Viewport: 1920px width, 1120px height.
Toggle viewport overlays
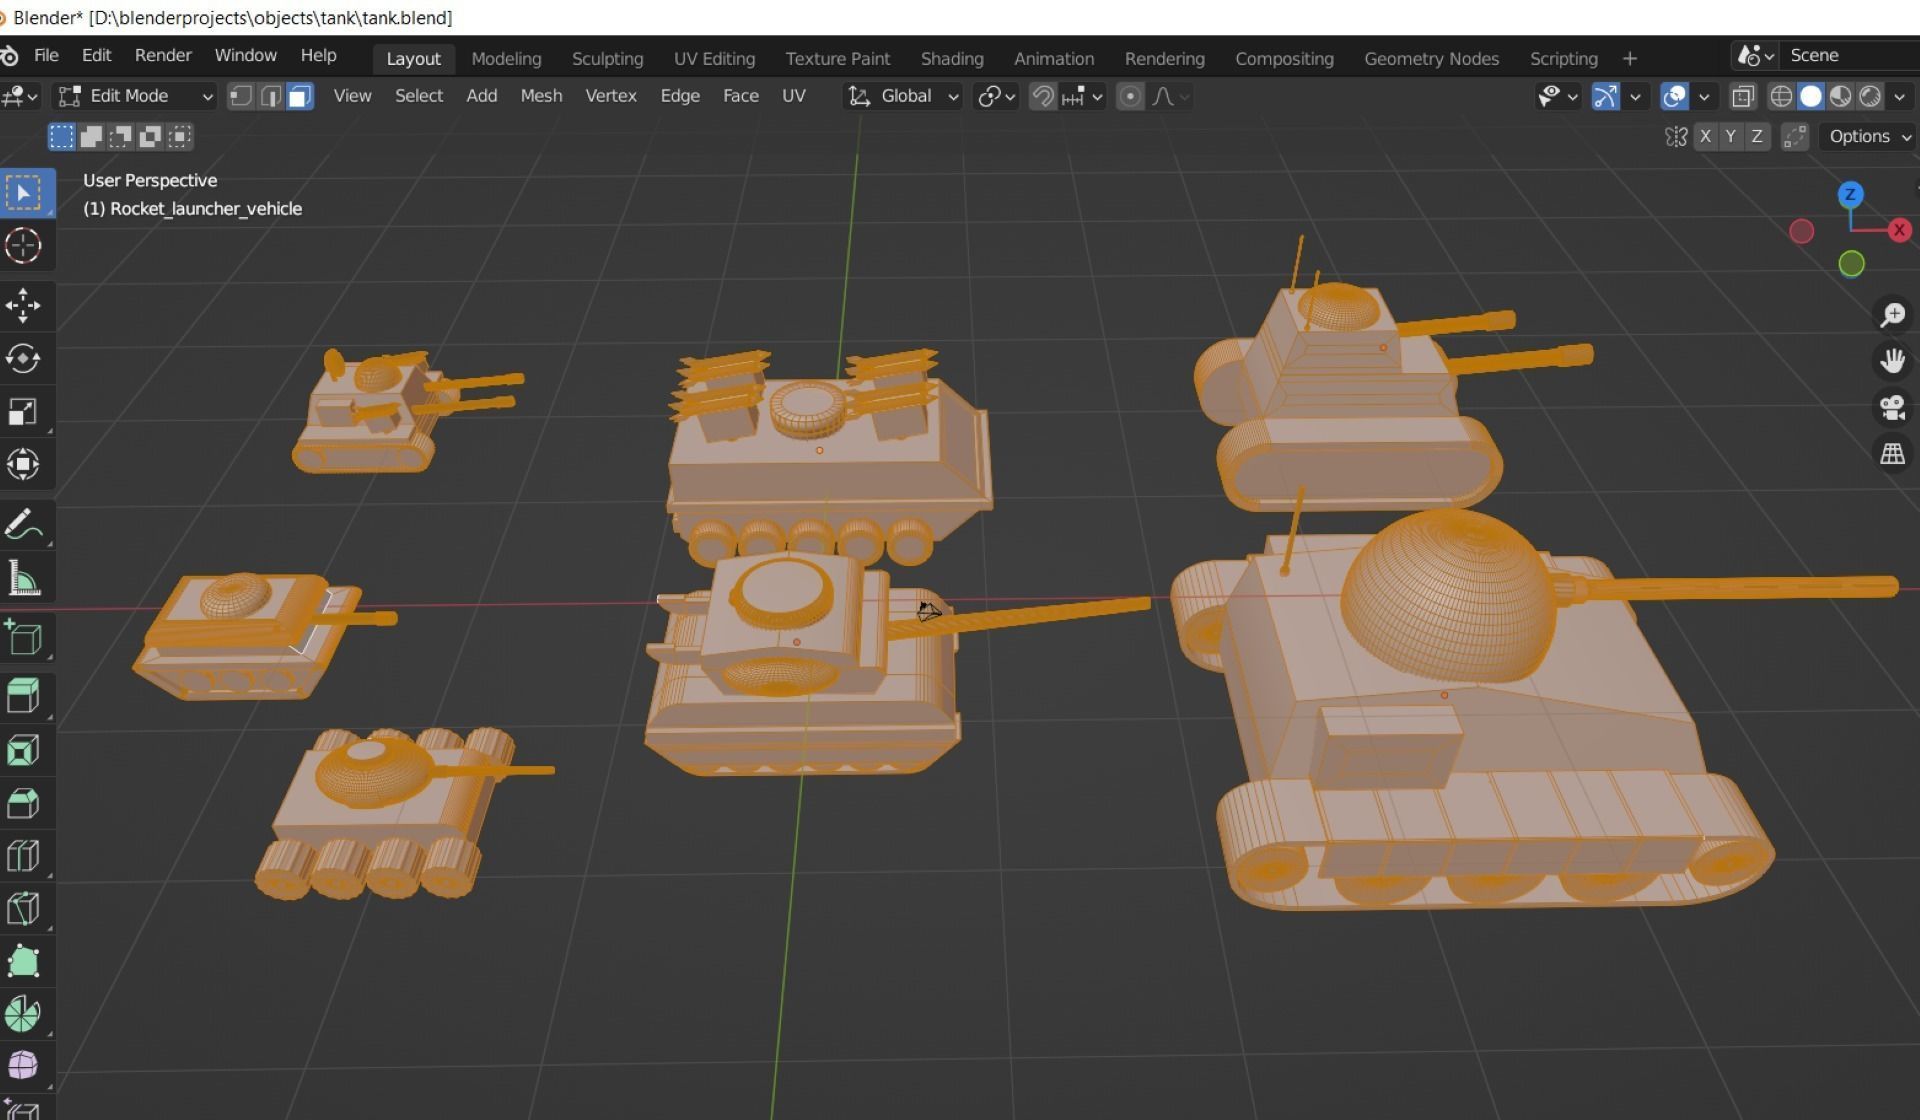(1674, 96)
